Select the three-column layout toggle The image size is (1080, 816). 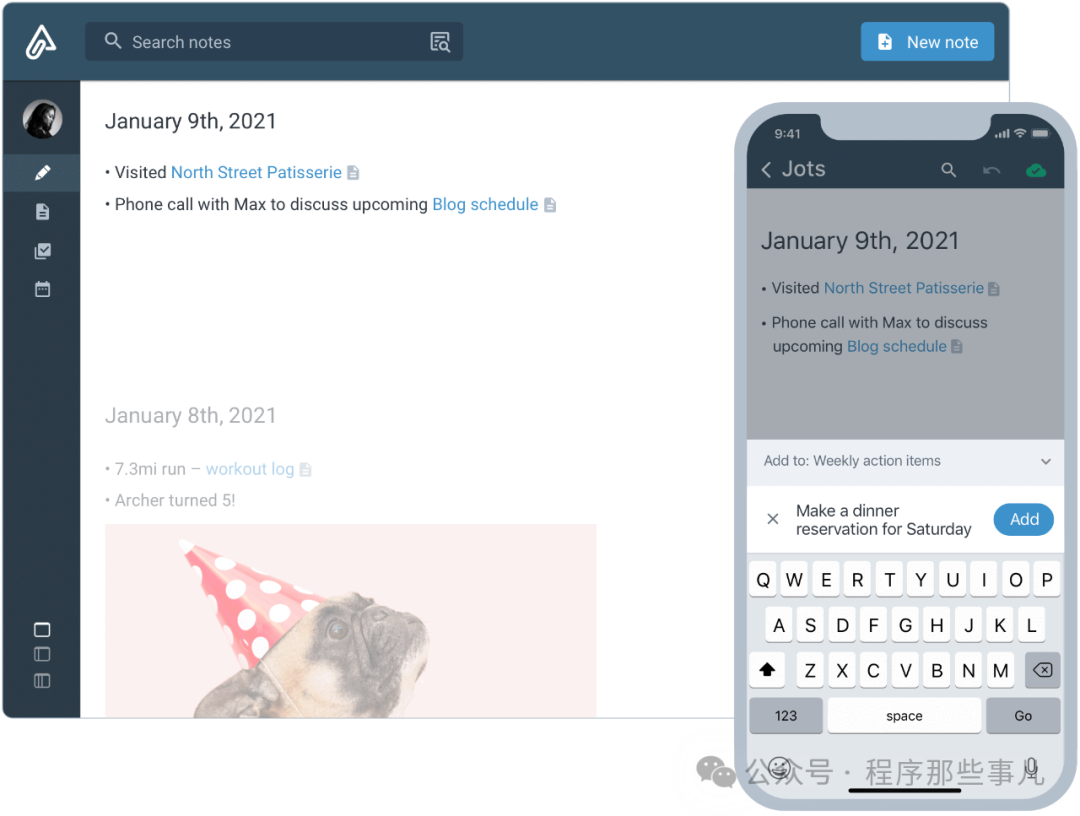(x=42, y=681)
